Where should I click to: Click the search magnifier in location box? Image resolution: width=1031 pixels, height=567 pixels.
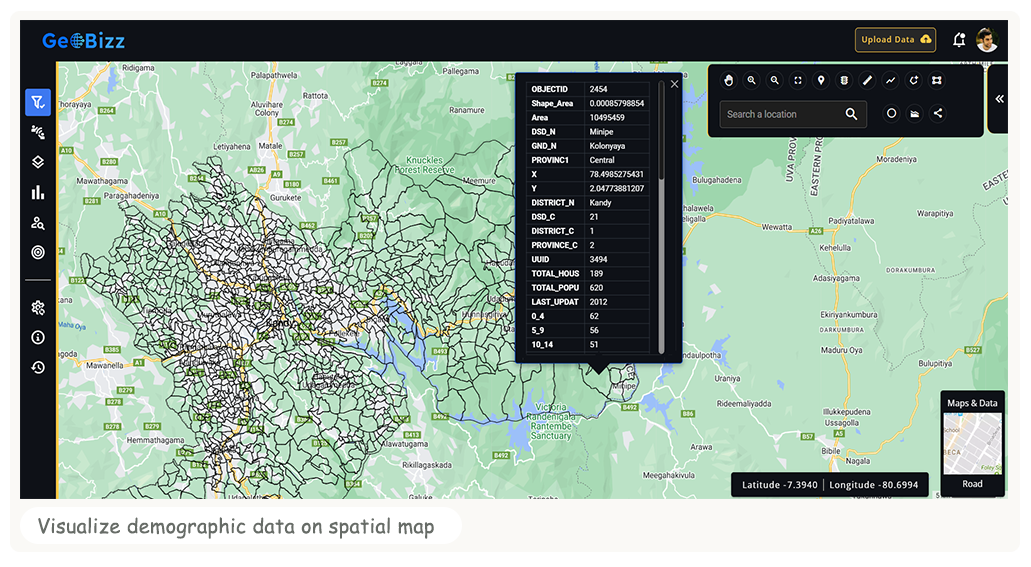(x=851, y=114)
